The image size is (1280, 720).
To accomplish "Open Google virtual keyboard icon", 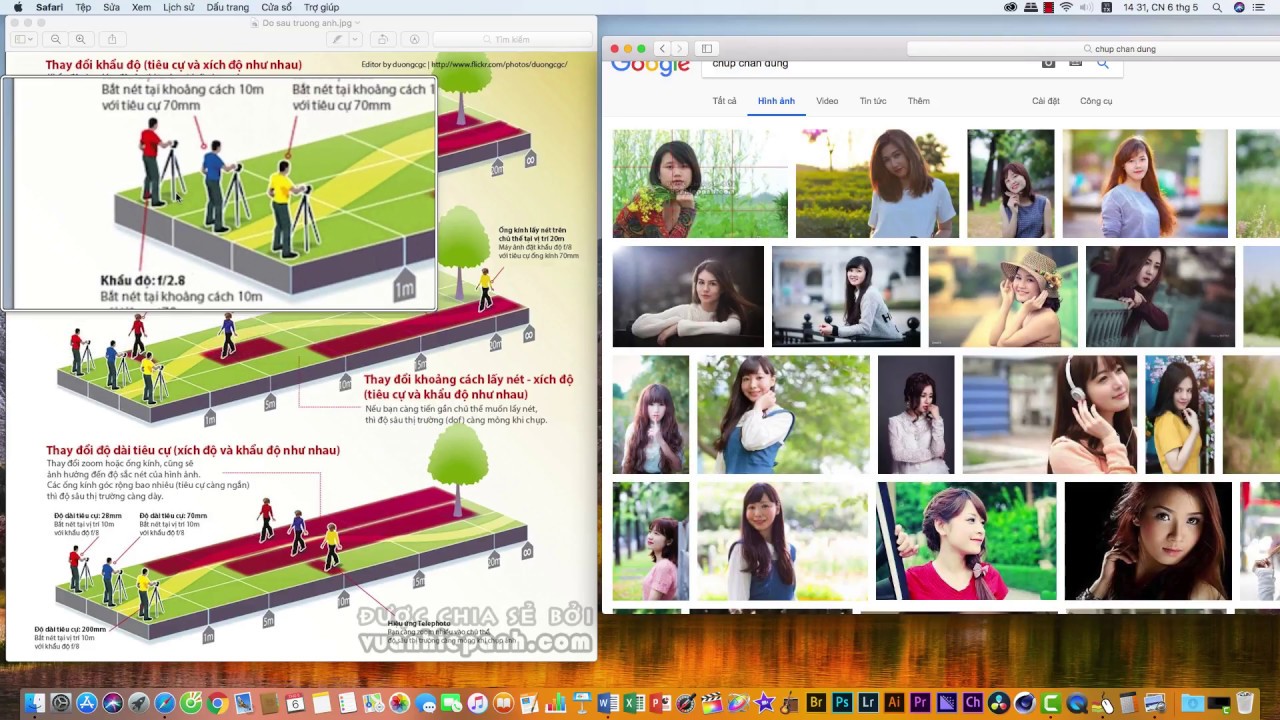I will (1076, 63).
